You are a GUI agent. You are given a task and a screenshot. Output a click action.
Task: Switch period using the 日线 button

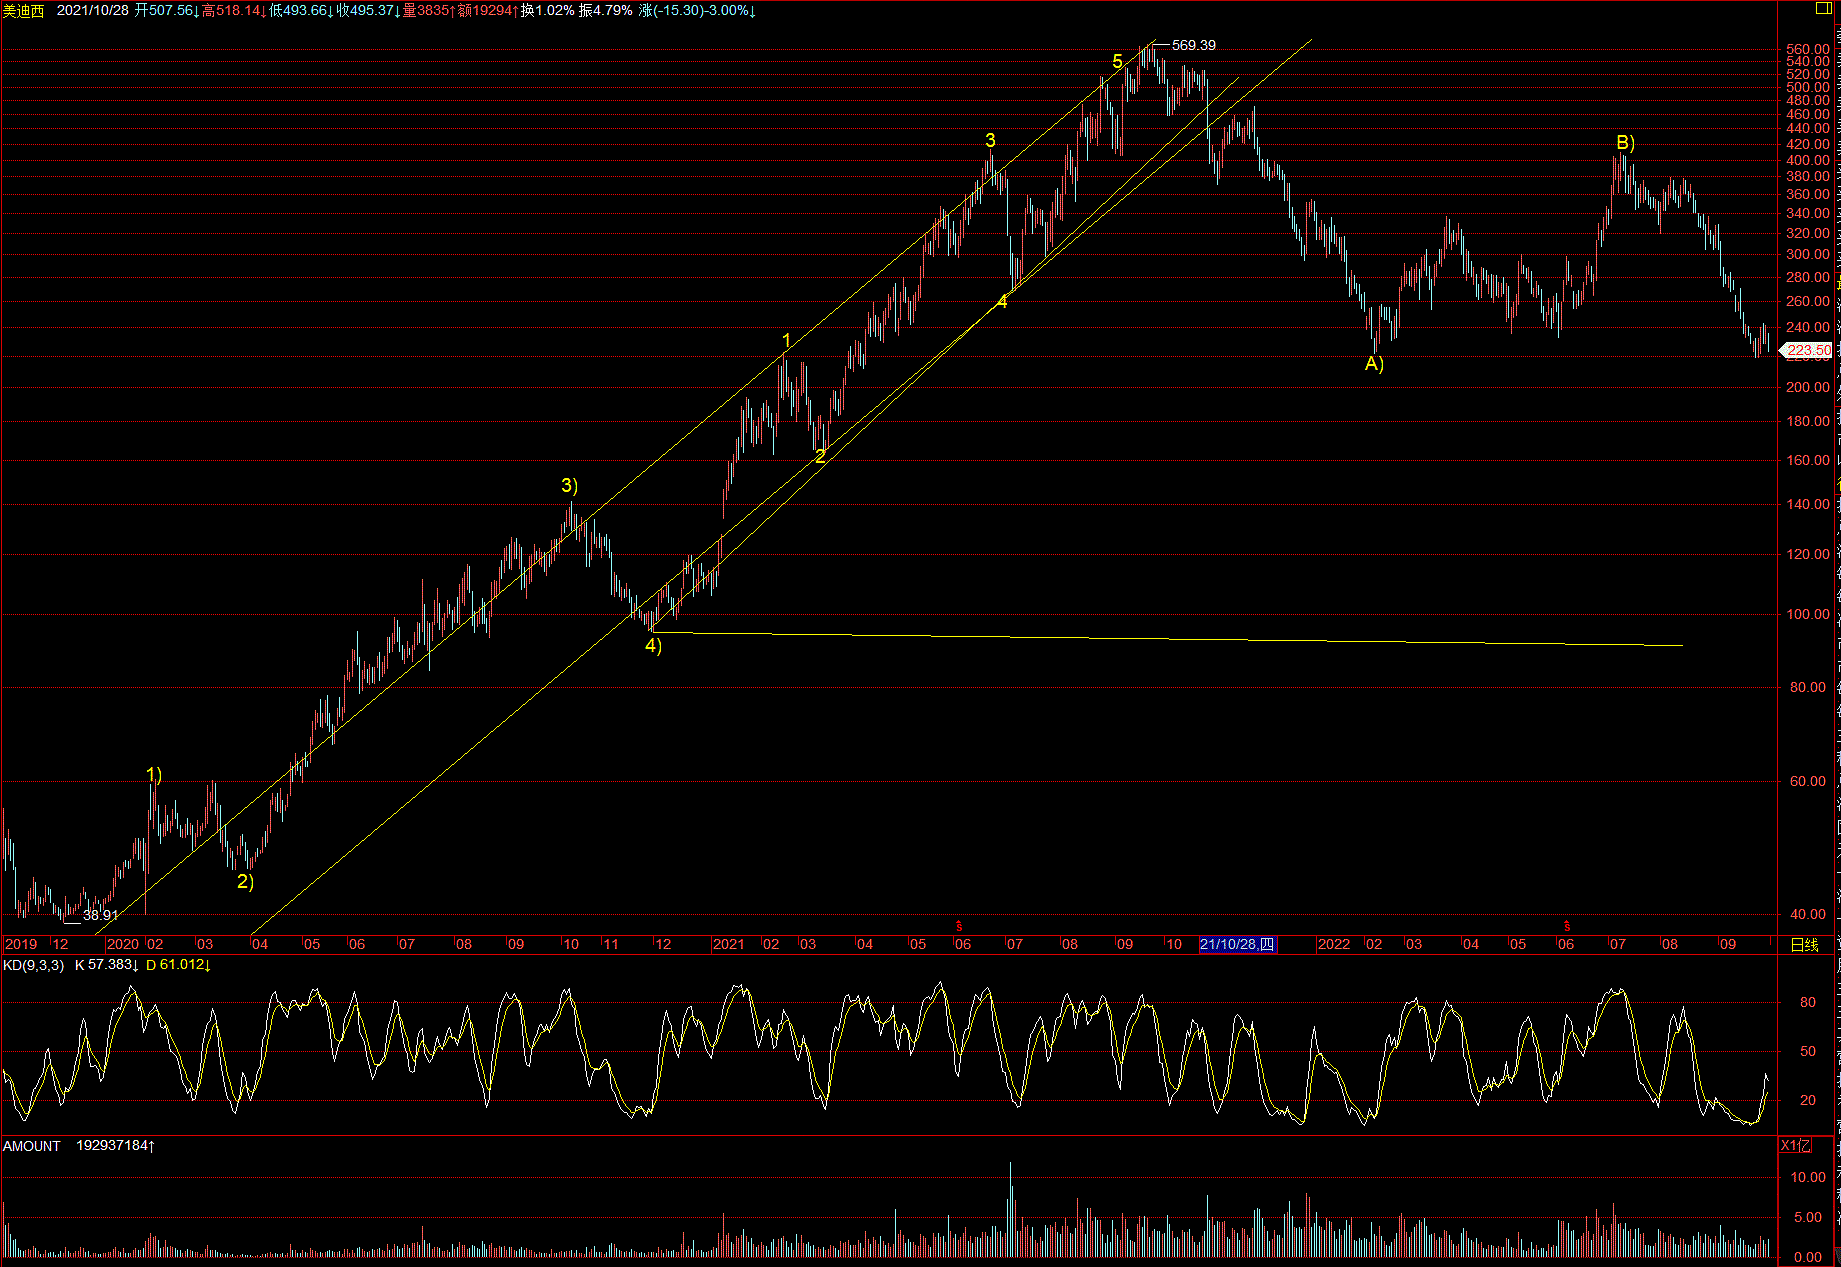click(x=1805, y=945)
